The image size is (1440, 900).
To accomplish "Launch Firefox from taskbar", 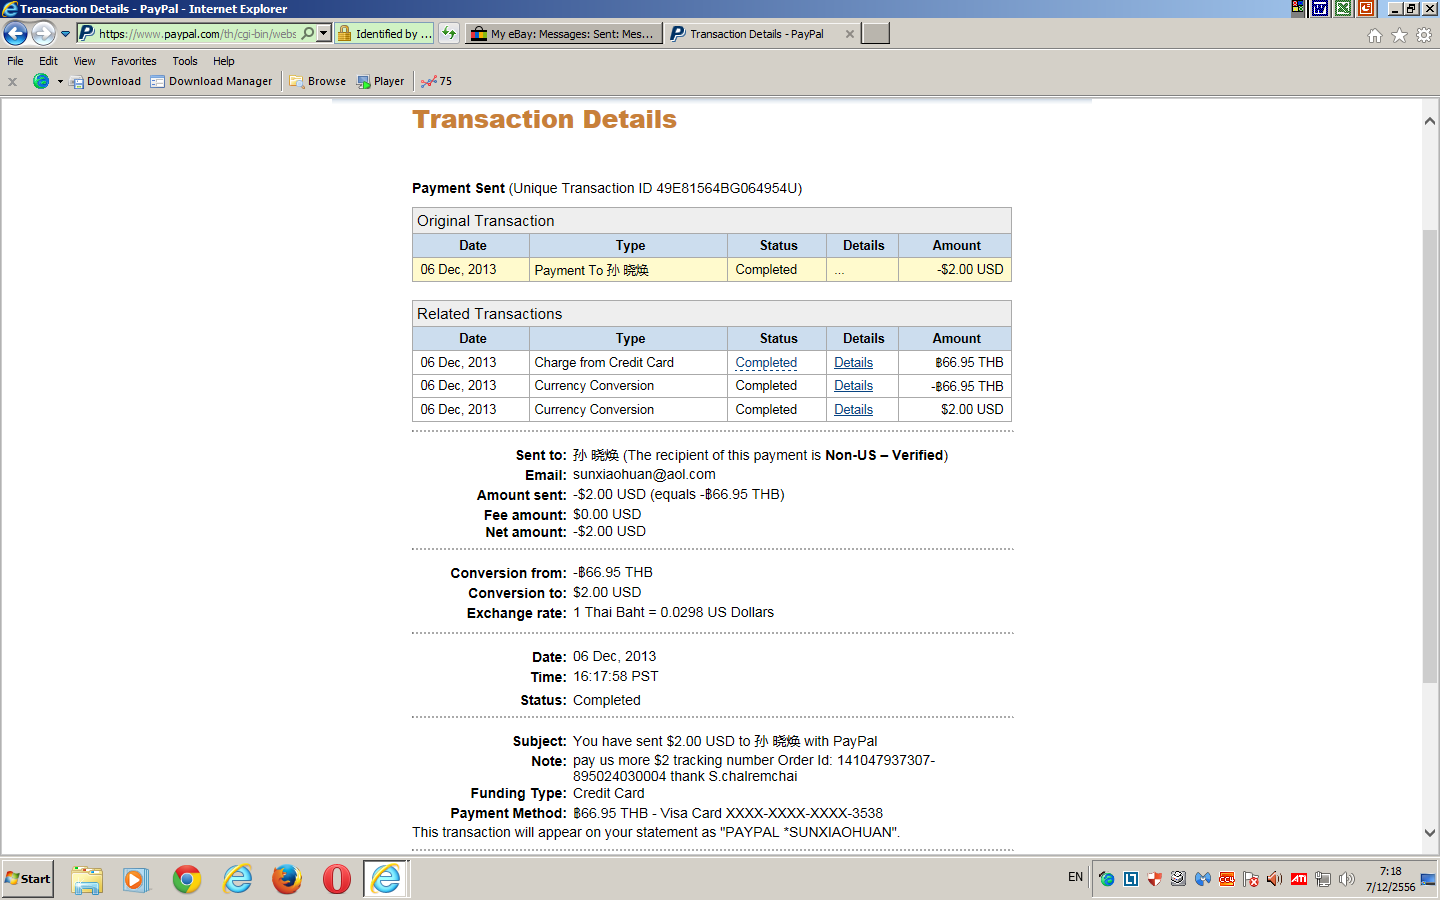I will tap(287, 879).
